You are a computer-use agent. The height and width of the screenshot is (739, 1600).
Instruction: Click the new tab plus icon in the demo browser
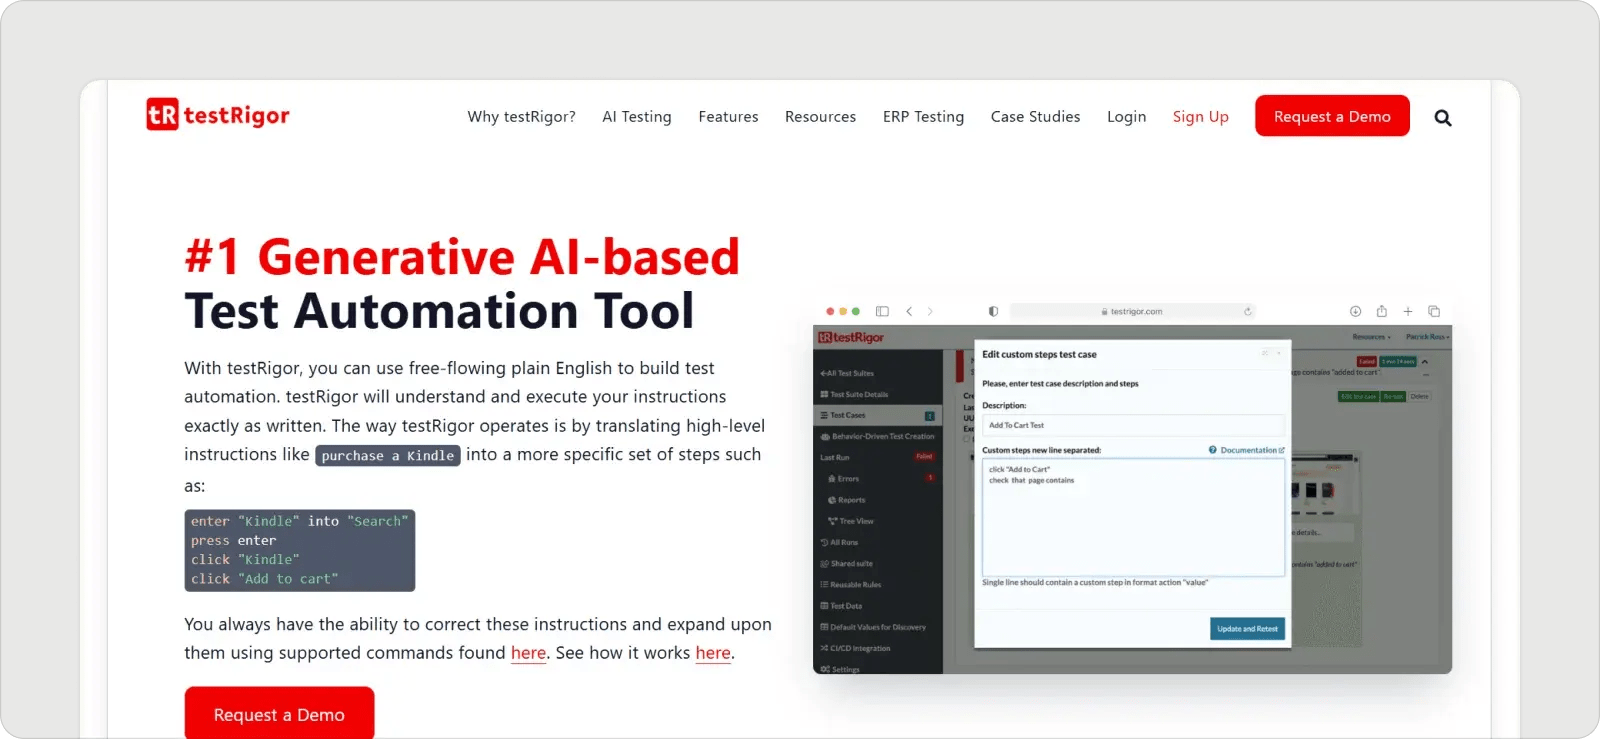coord(1407,311)
